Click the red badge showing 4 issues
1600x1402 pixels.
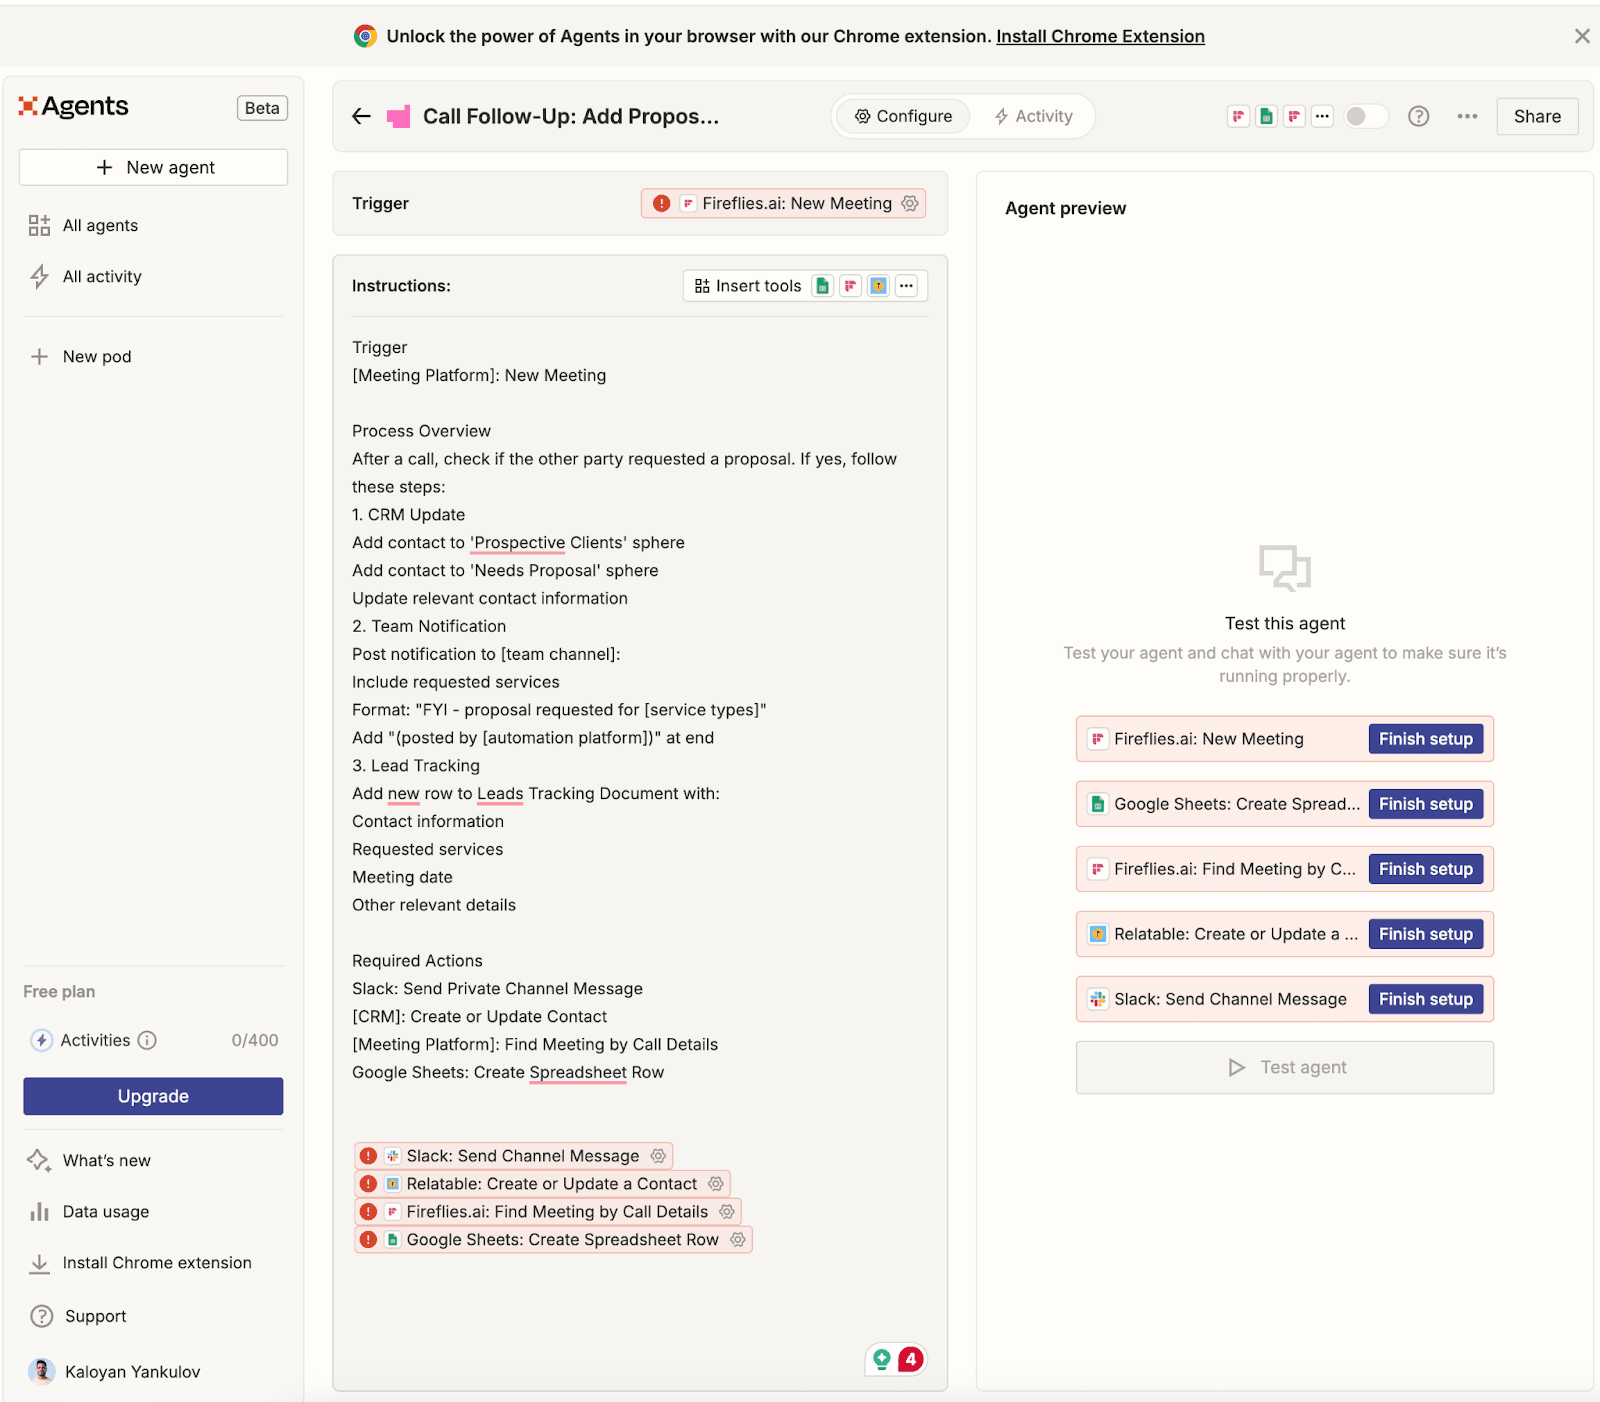point(911,1359)
